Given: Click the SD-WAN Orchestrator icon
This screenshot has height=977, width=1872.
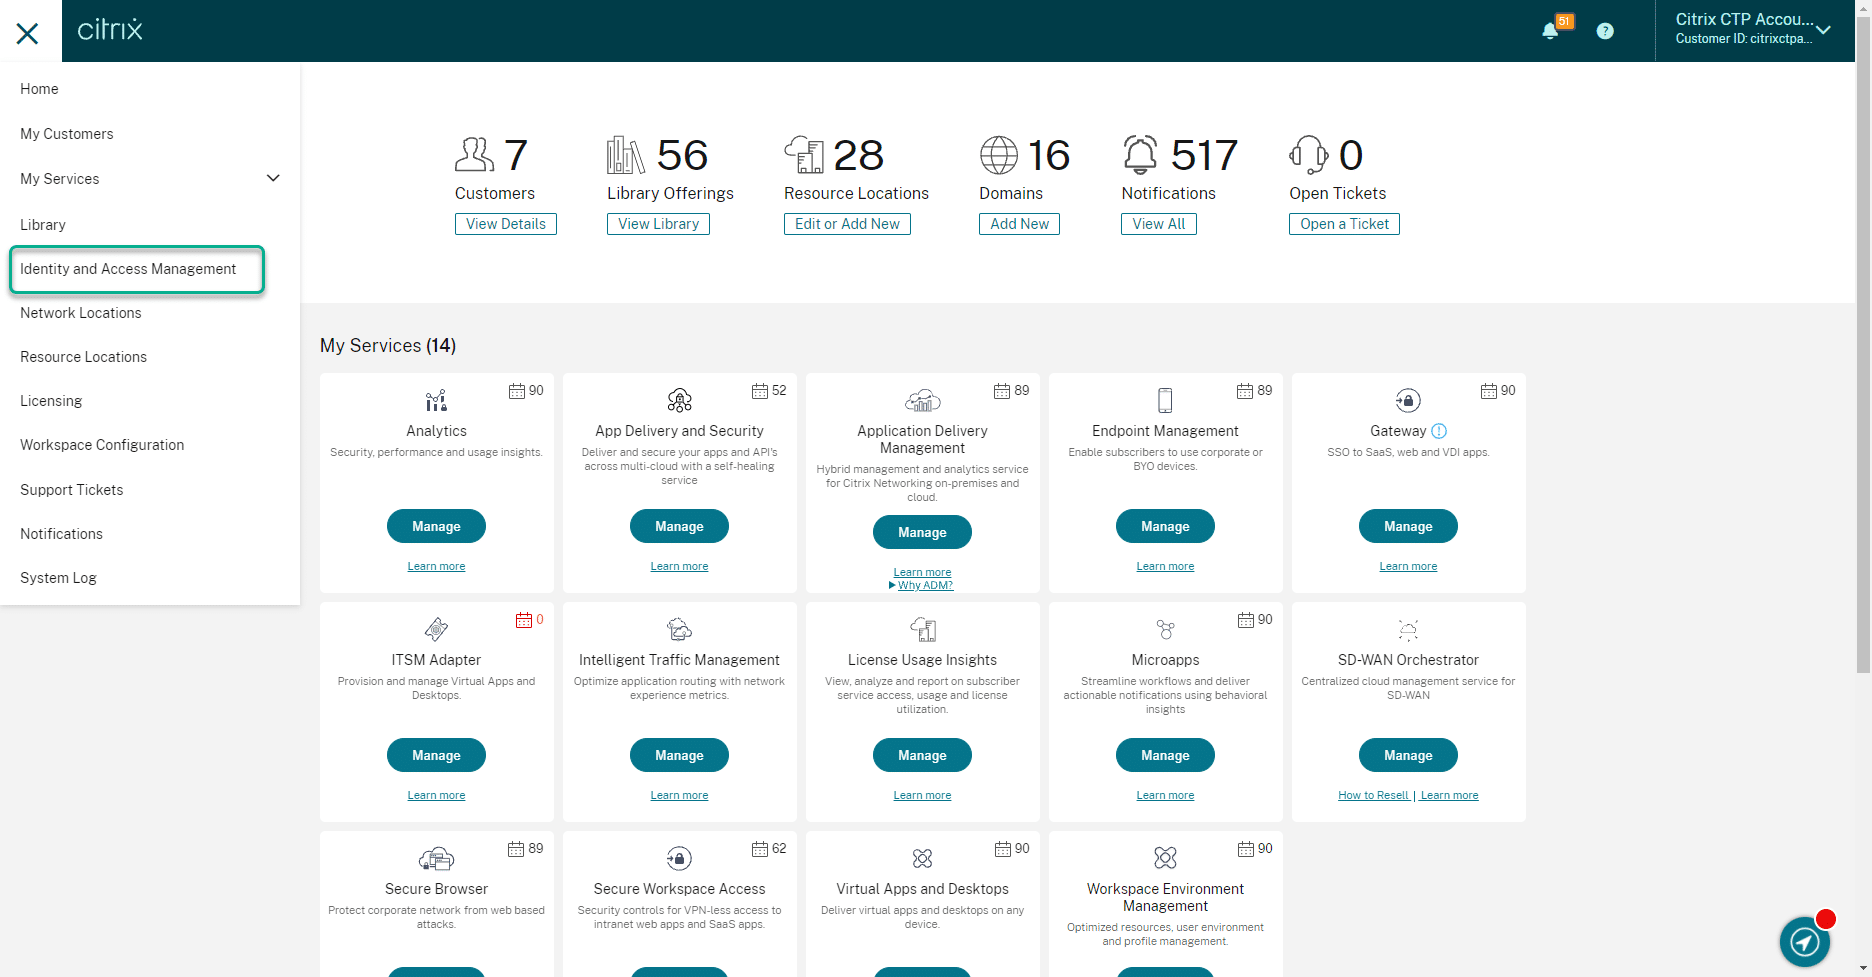Looking at the screenshot, I should (1408, 630).
